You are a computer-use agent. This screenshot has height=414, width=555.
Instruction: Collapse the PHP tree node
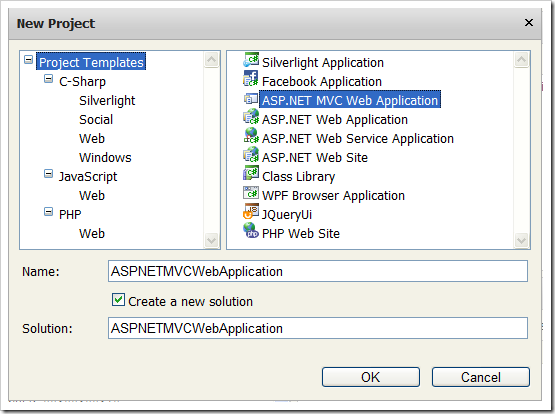(48, 212)
